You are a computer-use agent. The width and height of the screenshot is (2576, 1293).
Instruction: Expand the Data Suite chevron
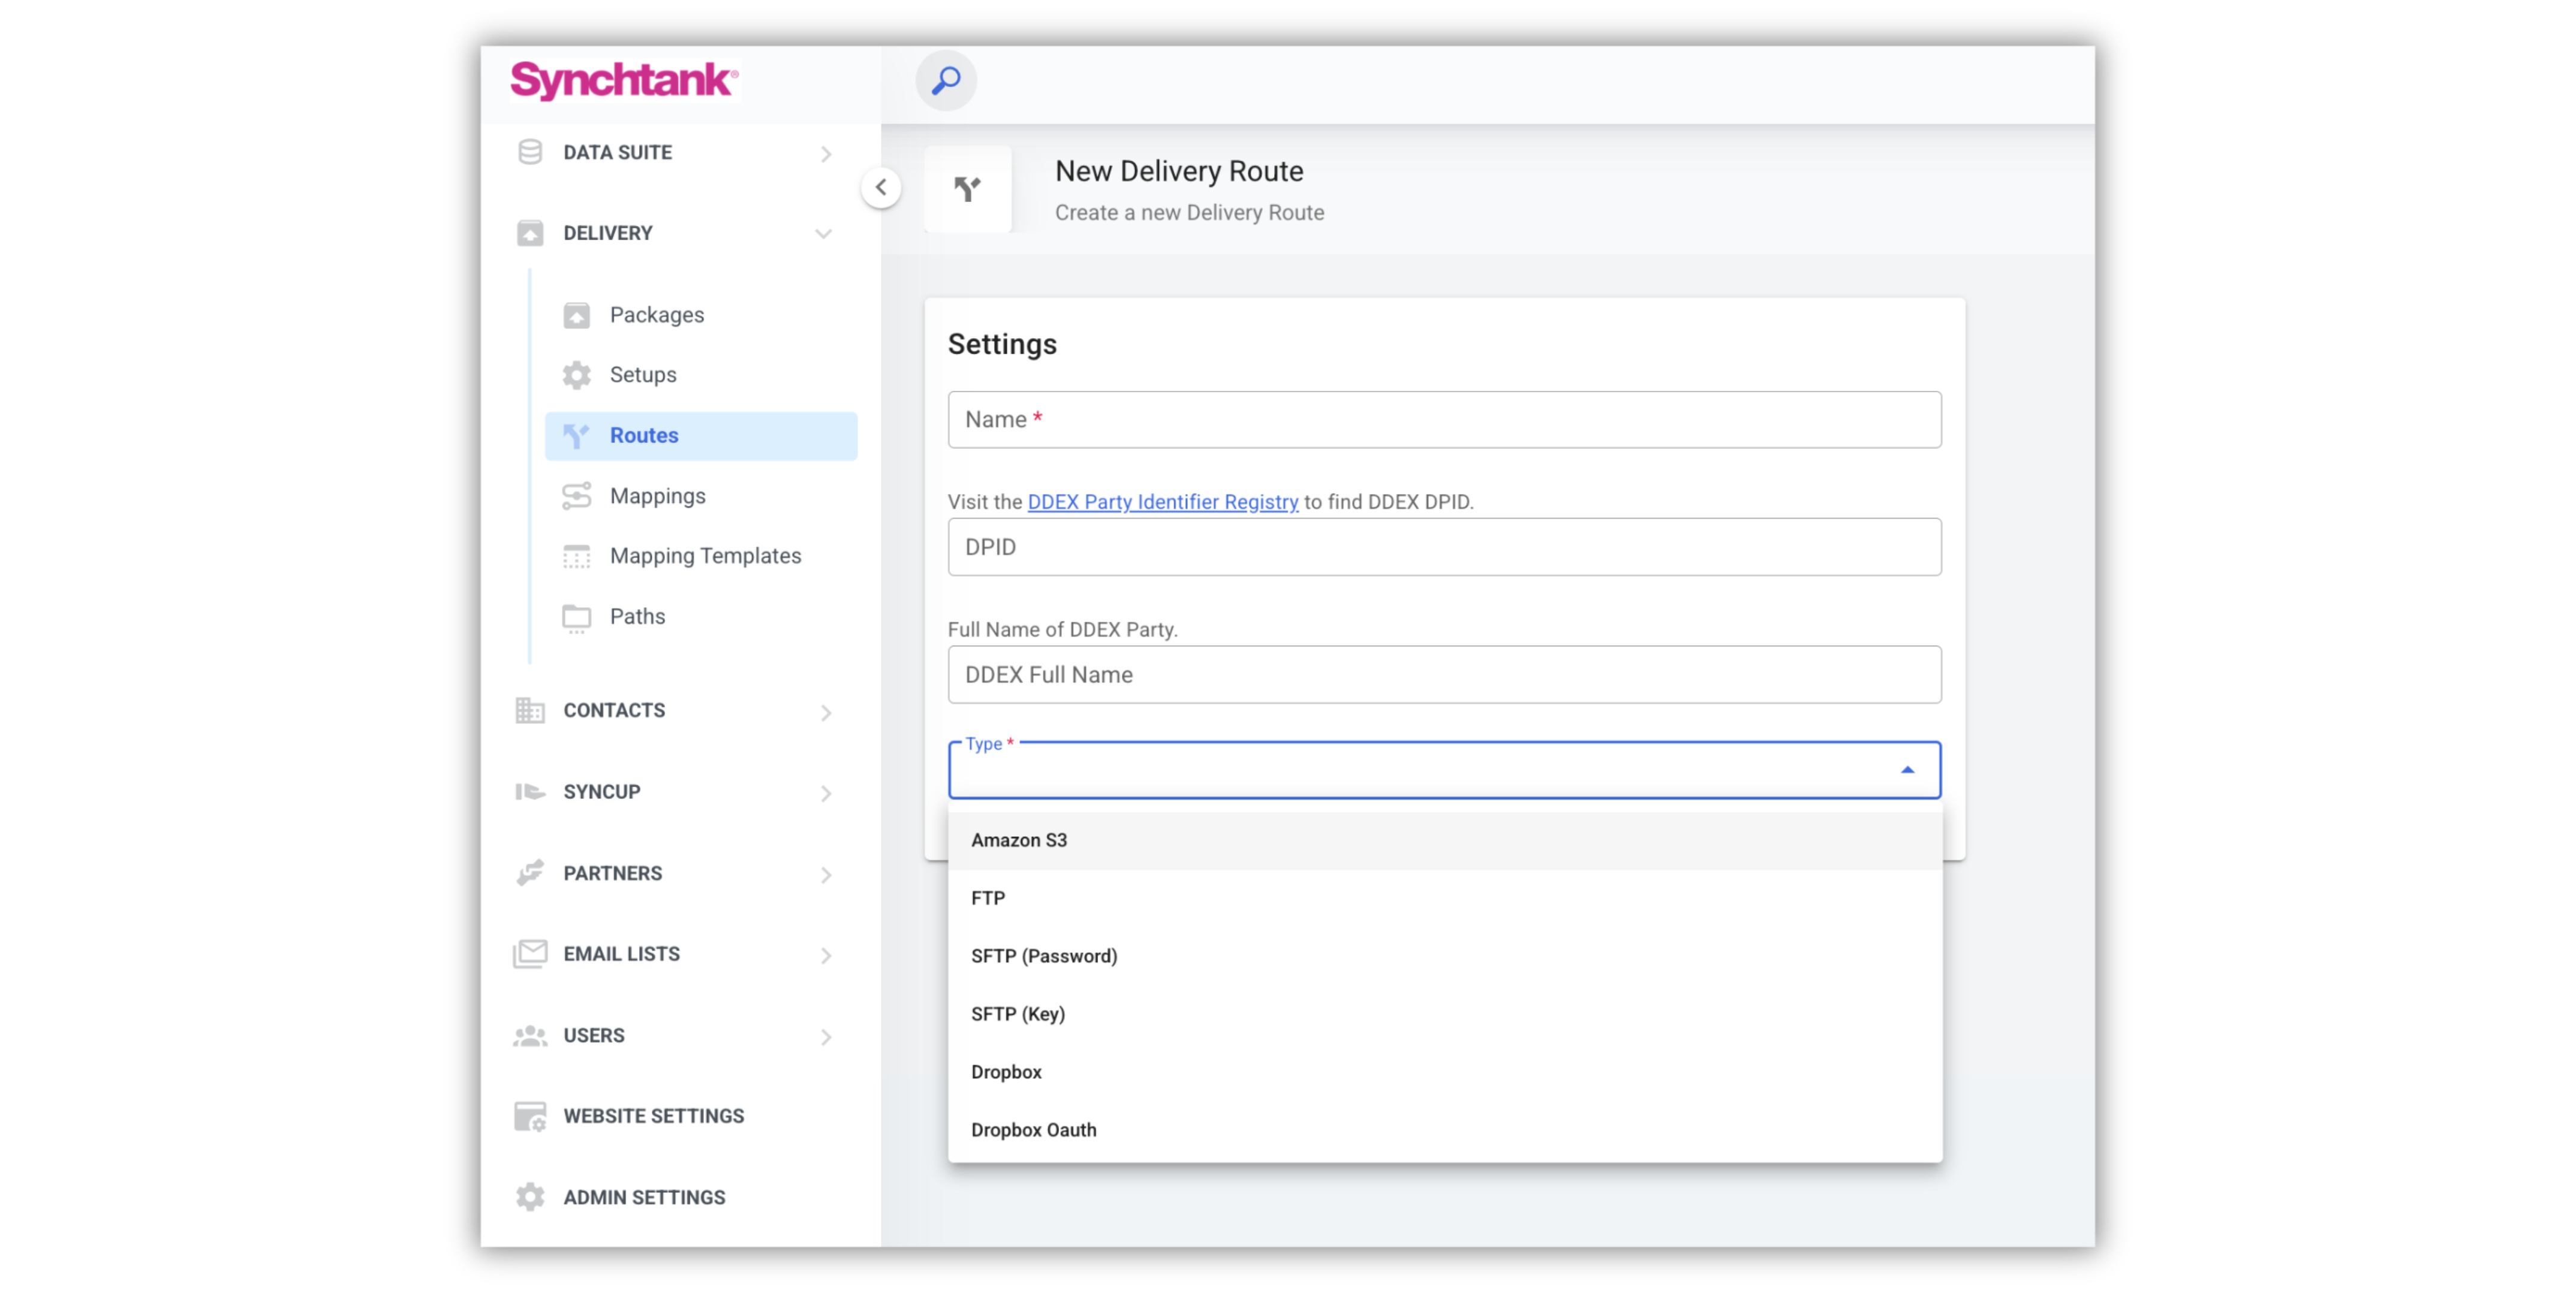point(826,153)
